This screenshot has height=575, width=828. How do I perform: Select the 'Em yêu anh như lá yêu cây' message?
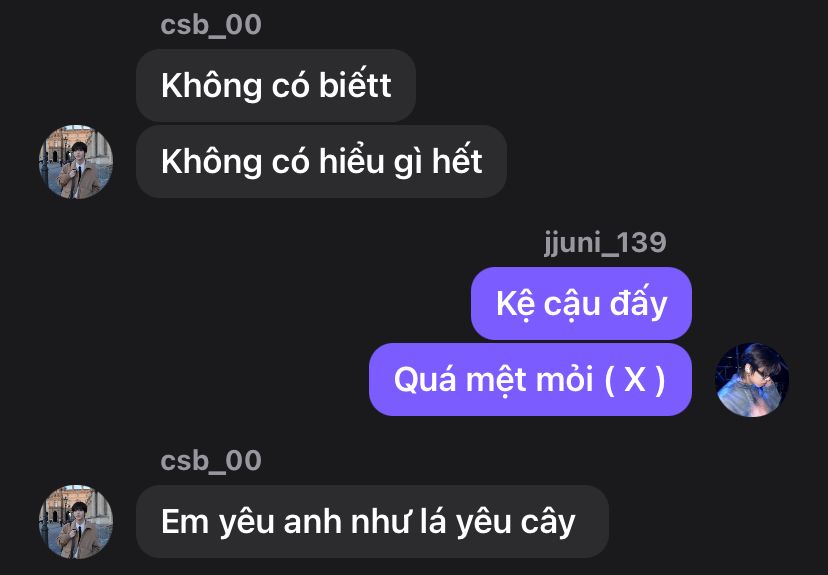372,522
